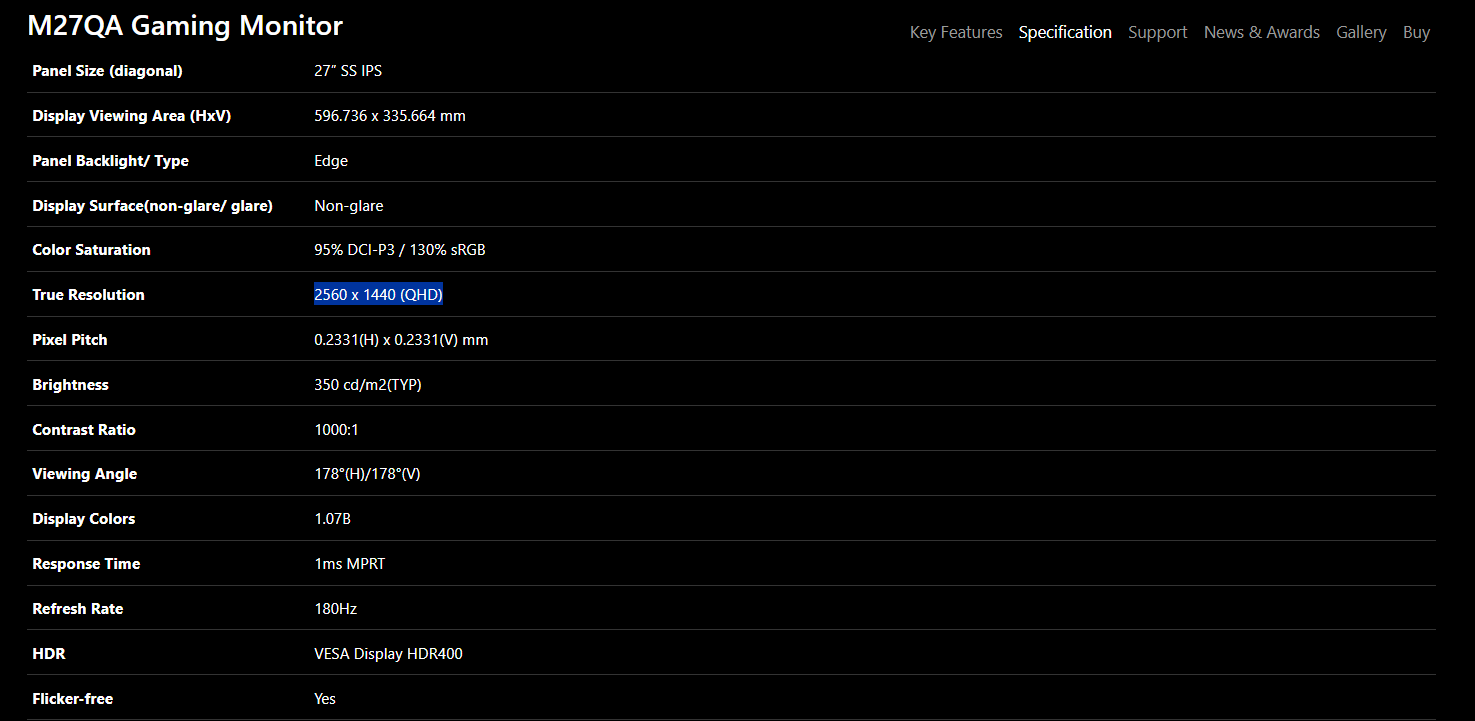Click the 350 cd/m2(TYP) brightness value
The width and height of the screenshot is (1475, 721).
(x=367, y=385)
